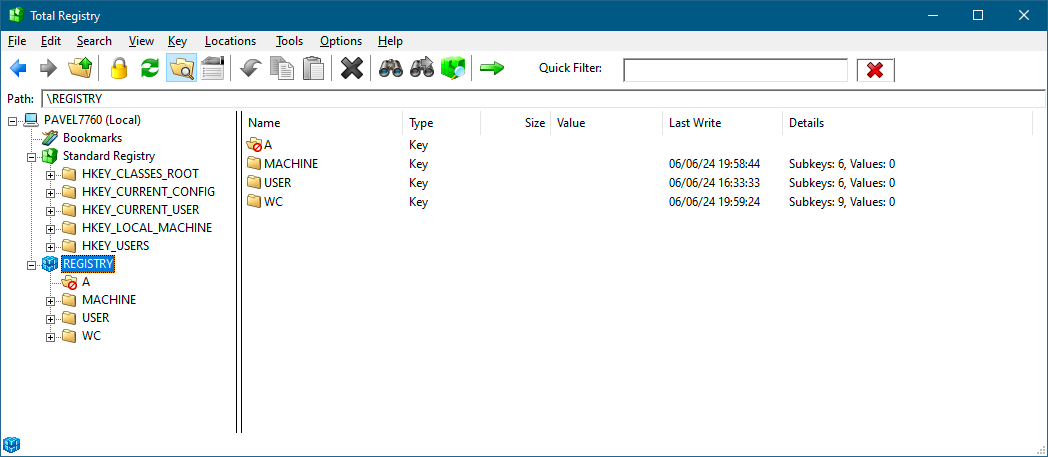Expand HKEY_LOCAL_MACHINE in the tree
Viewport: 1048px width, 457px height.
coord(50,229)
